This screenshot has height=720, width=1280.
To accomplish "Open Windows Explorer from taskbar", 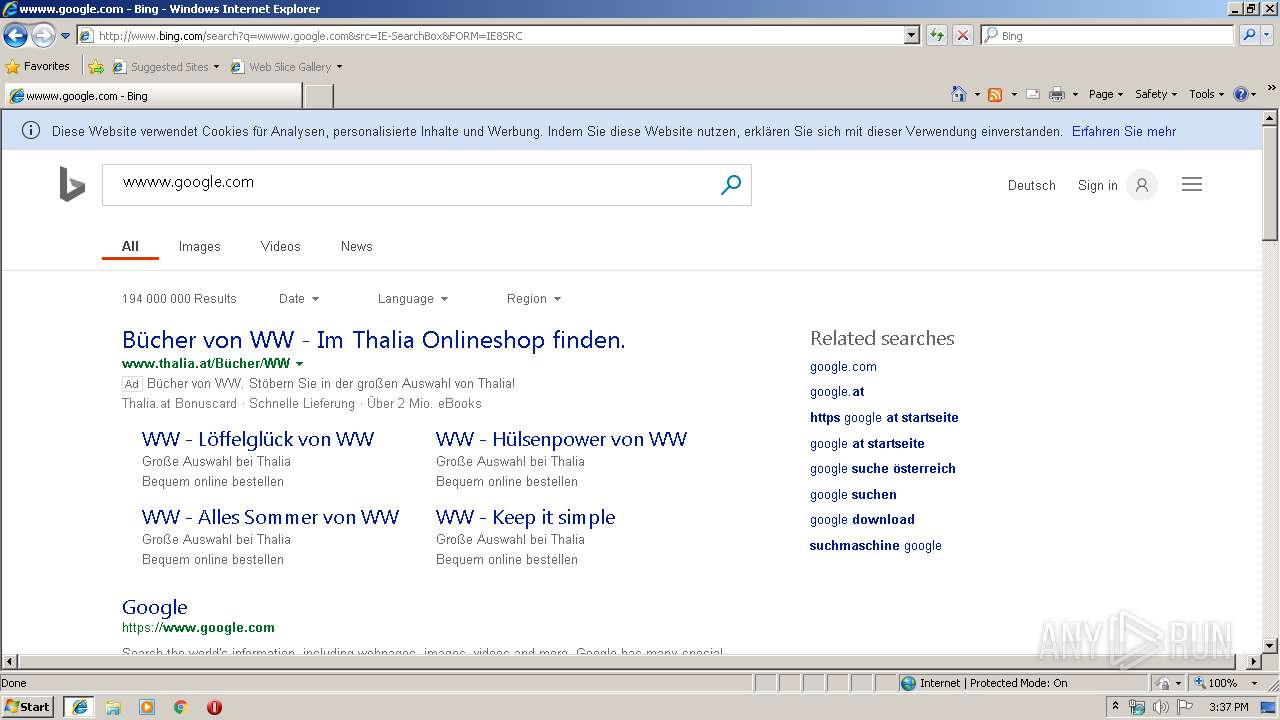I will click(113, 707).
